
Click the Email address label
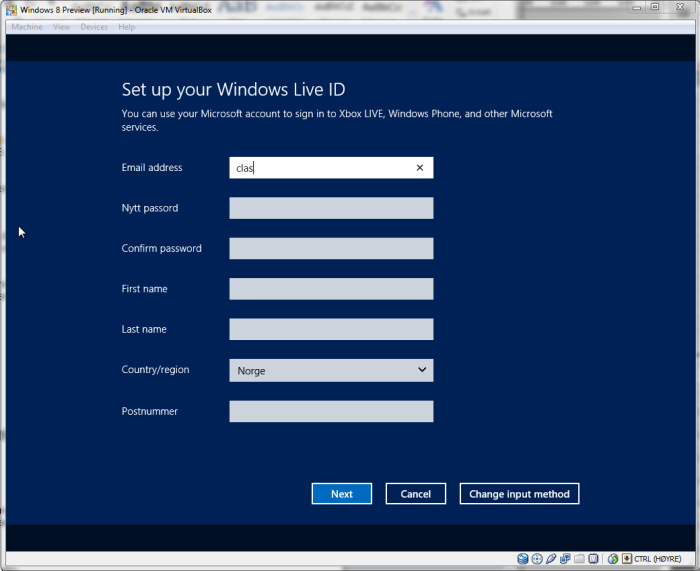(x=152, y=167)
